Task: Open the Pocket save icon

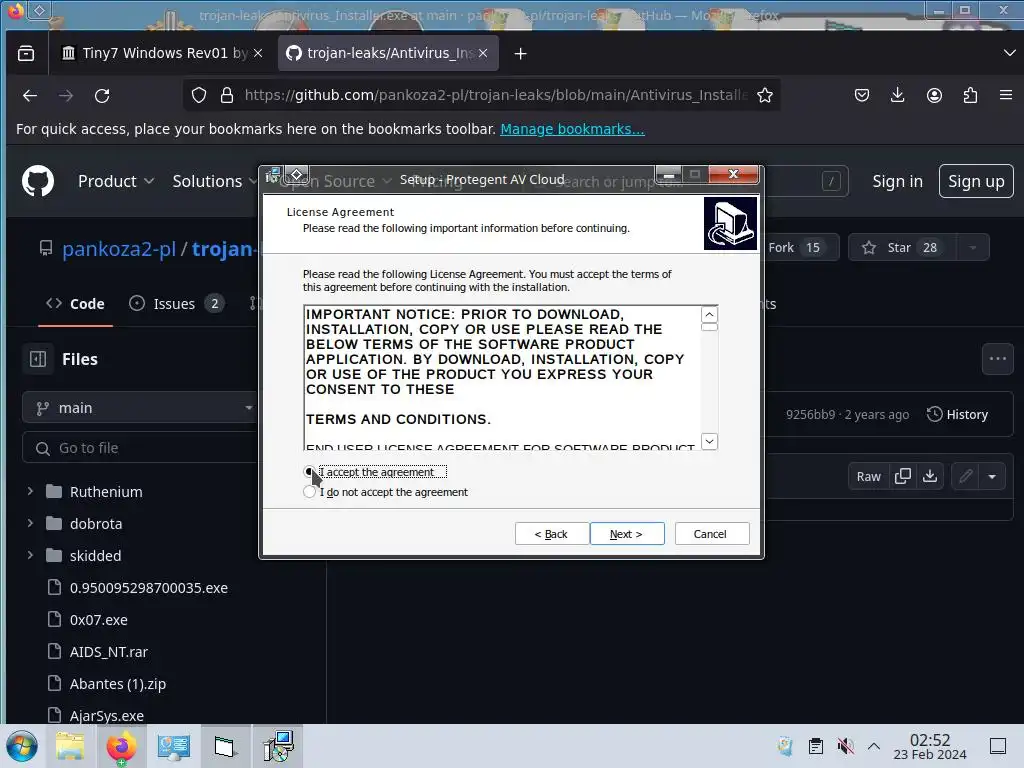Action: pos(862,95)
